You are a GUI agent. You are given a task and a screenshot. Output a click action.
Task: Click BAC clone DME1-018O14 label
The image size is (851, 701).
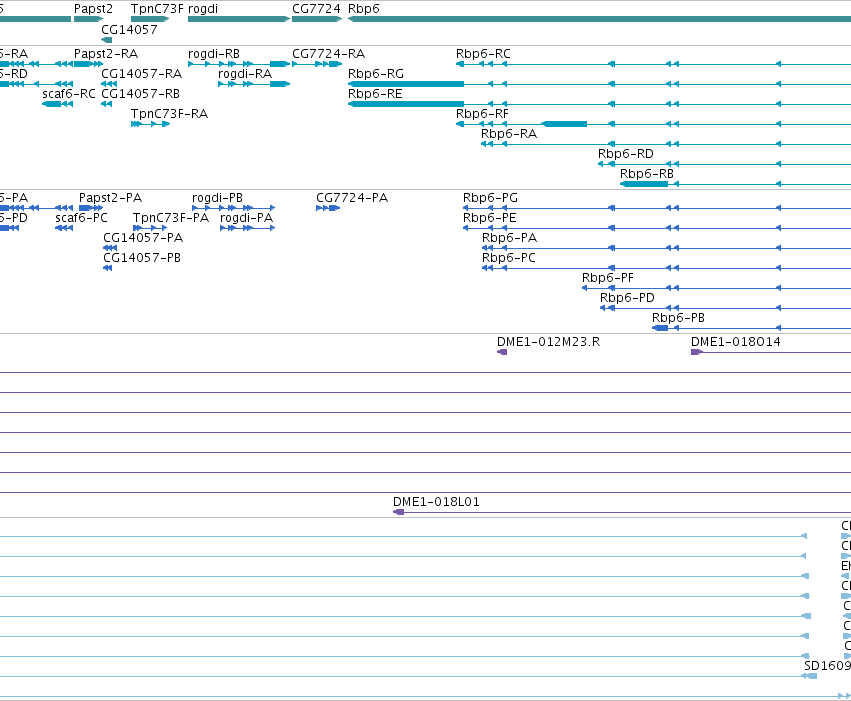click(735, 342)
